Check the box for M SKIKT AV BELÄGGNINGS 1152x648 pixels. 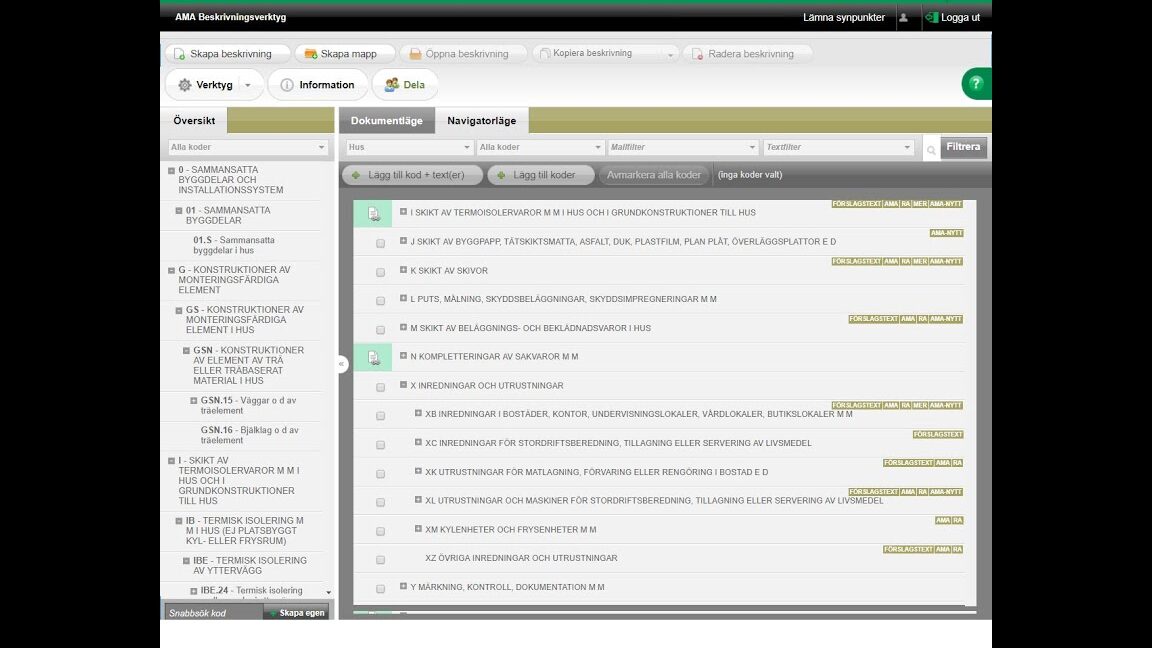pyautogui.click(x=381, y=330)
